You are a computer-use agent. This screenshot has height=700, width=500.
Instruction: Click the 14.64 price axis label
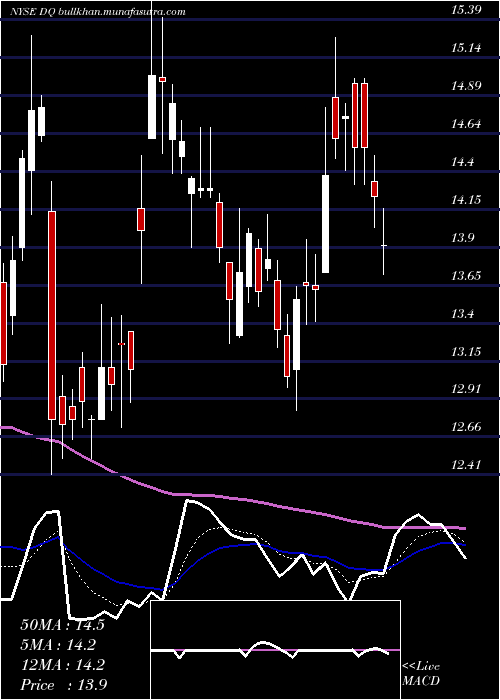pos(466,123)
